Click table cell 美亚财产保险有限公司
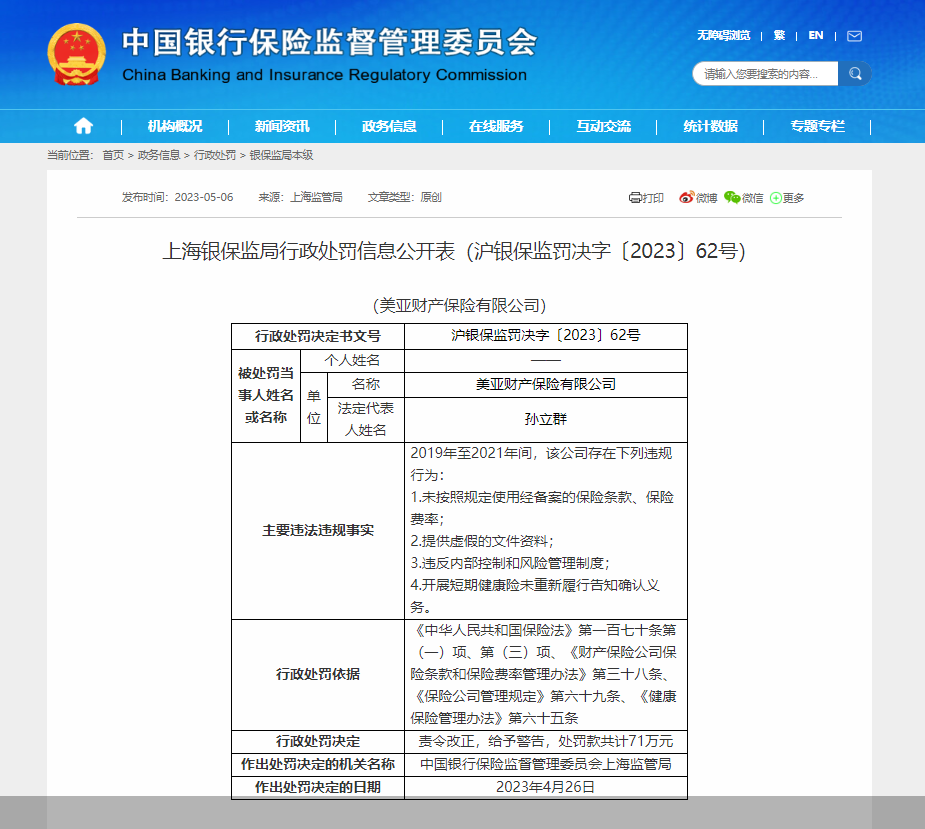 pos(546,384)
